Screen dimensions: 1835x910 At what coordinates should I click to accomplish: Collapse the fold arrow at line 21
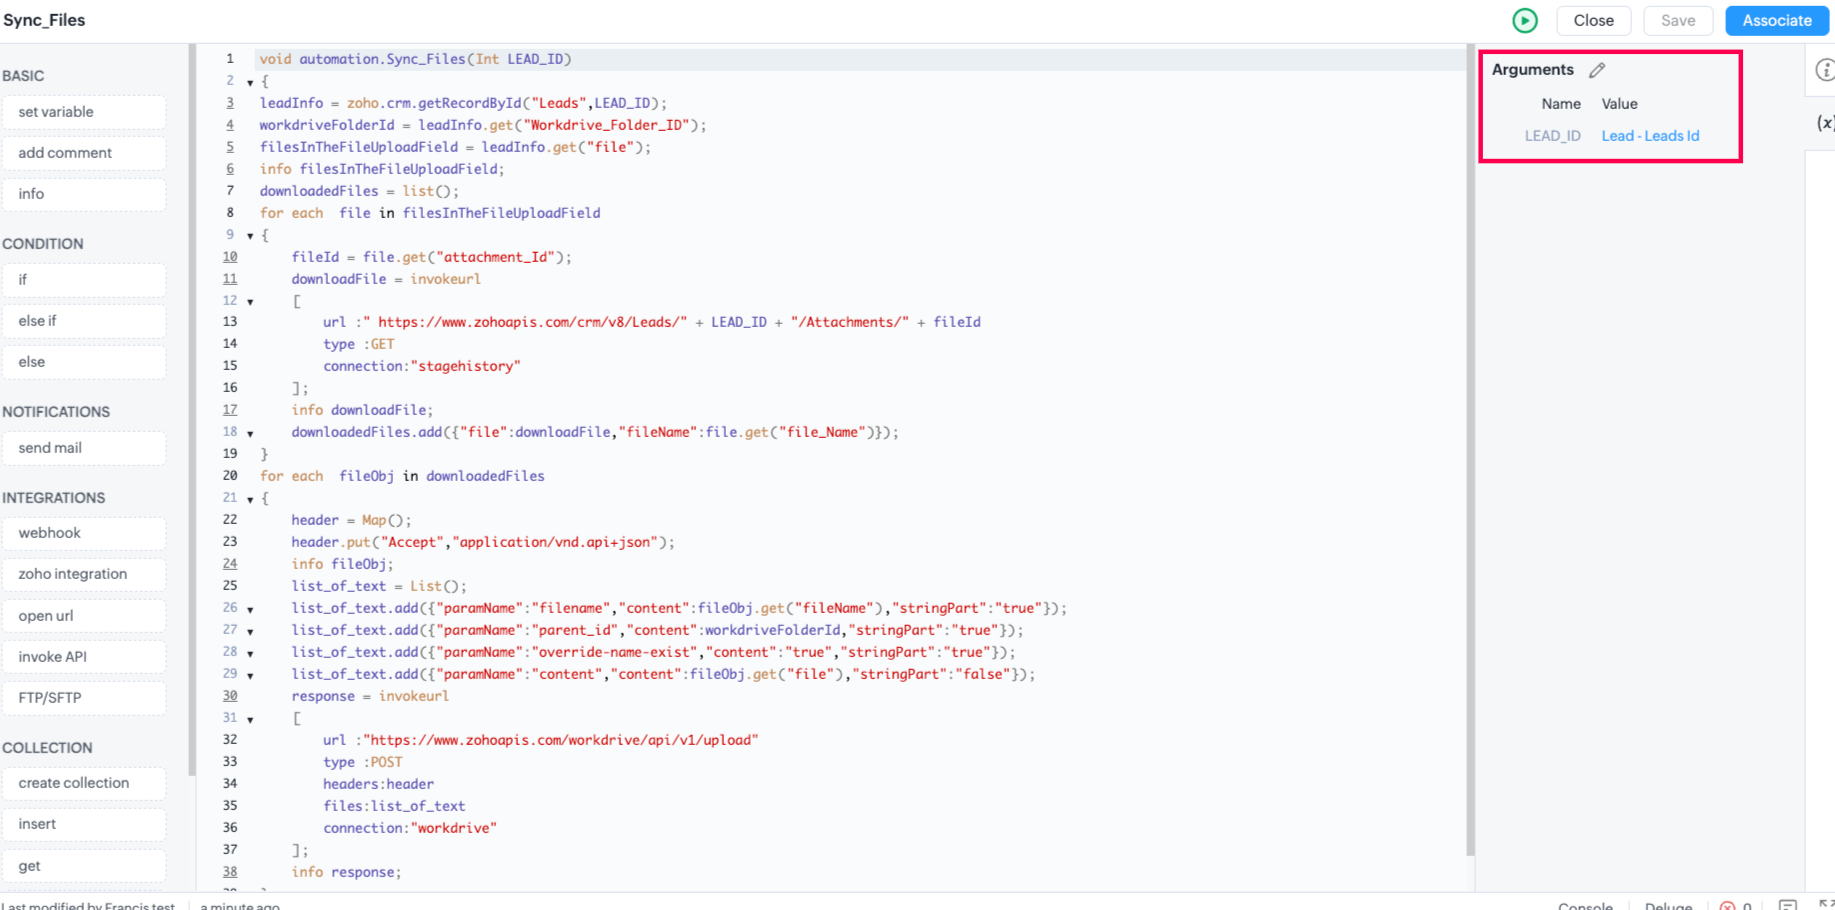click(250, 499)
